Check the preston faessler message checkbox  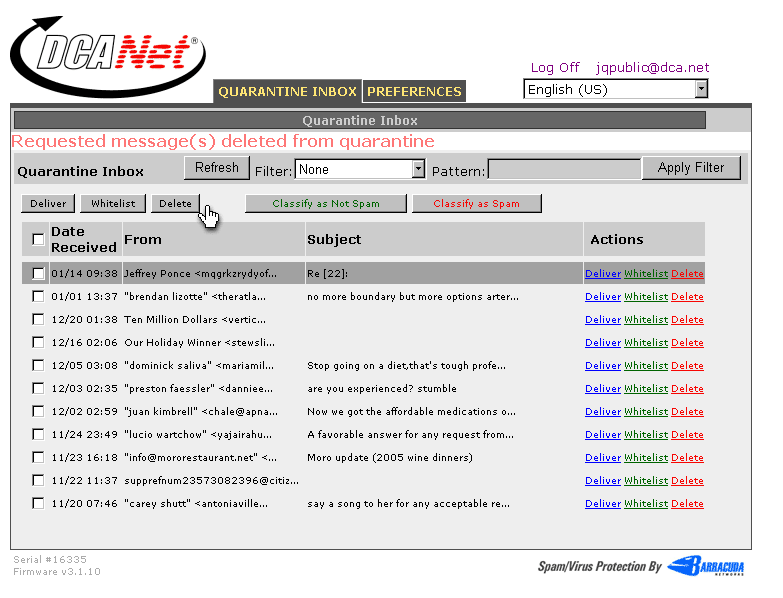[38, 388]
